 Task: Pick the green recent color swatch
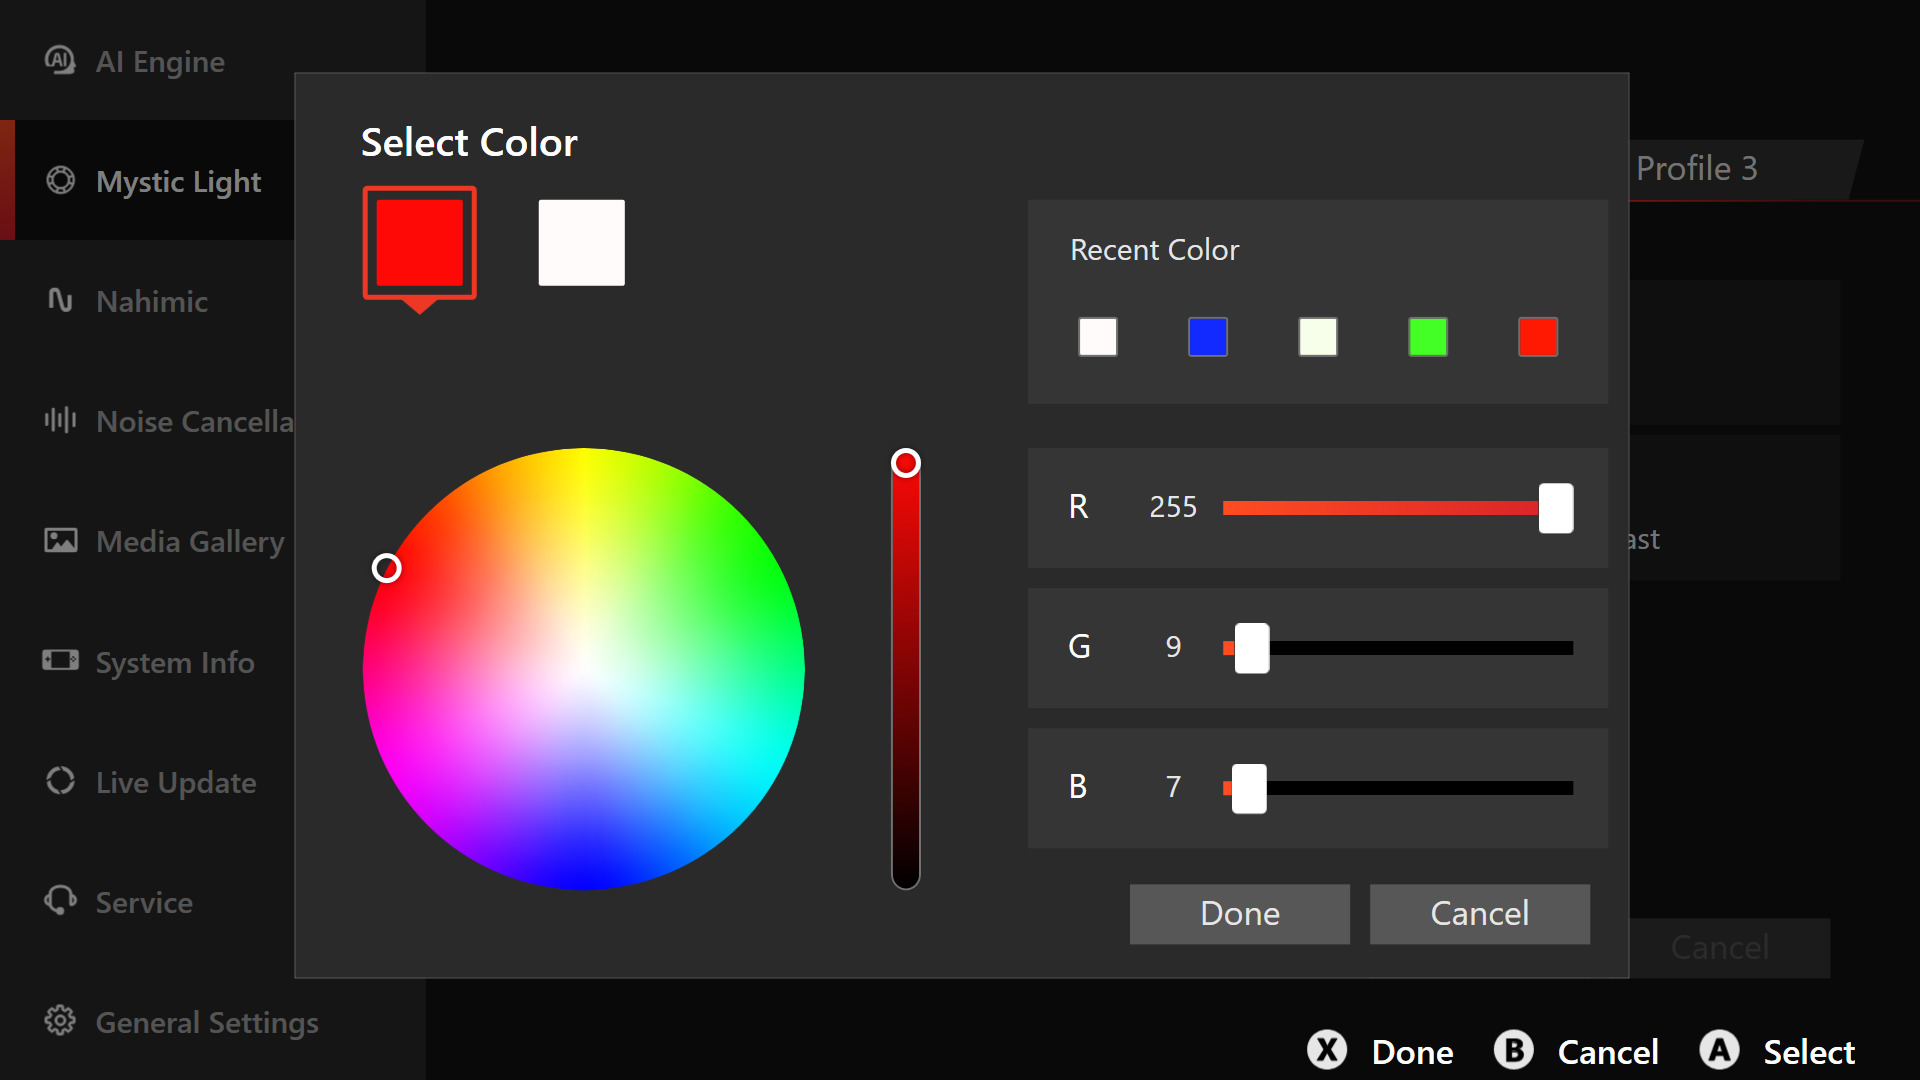click(x=1428, y=337)
